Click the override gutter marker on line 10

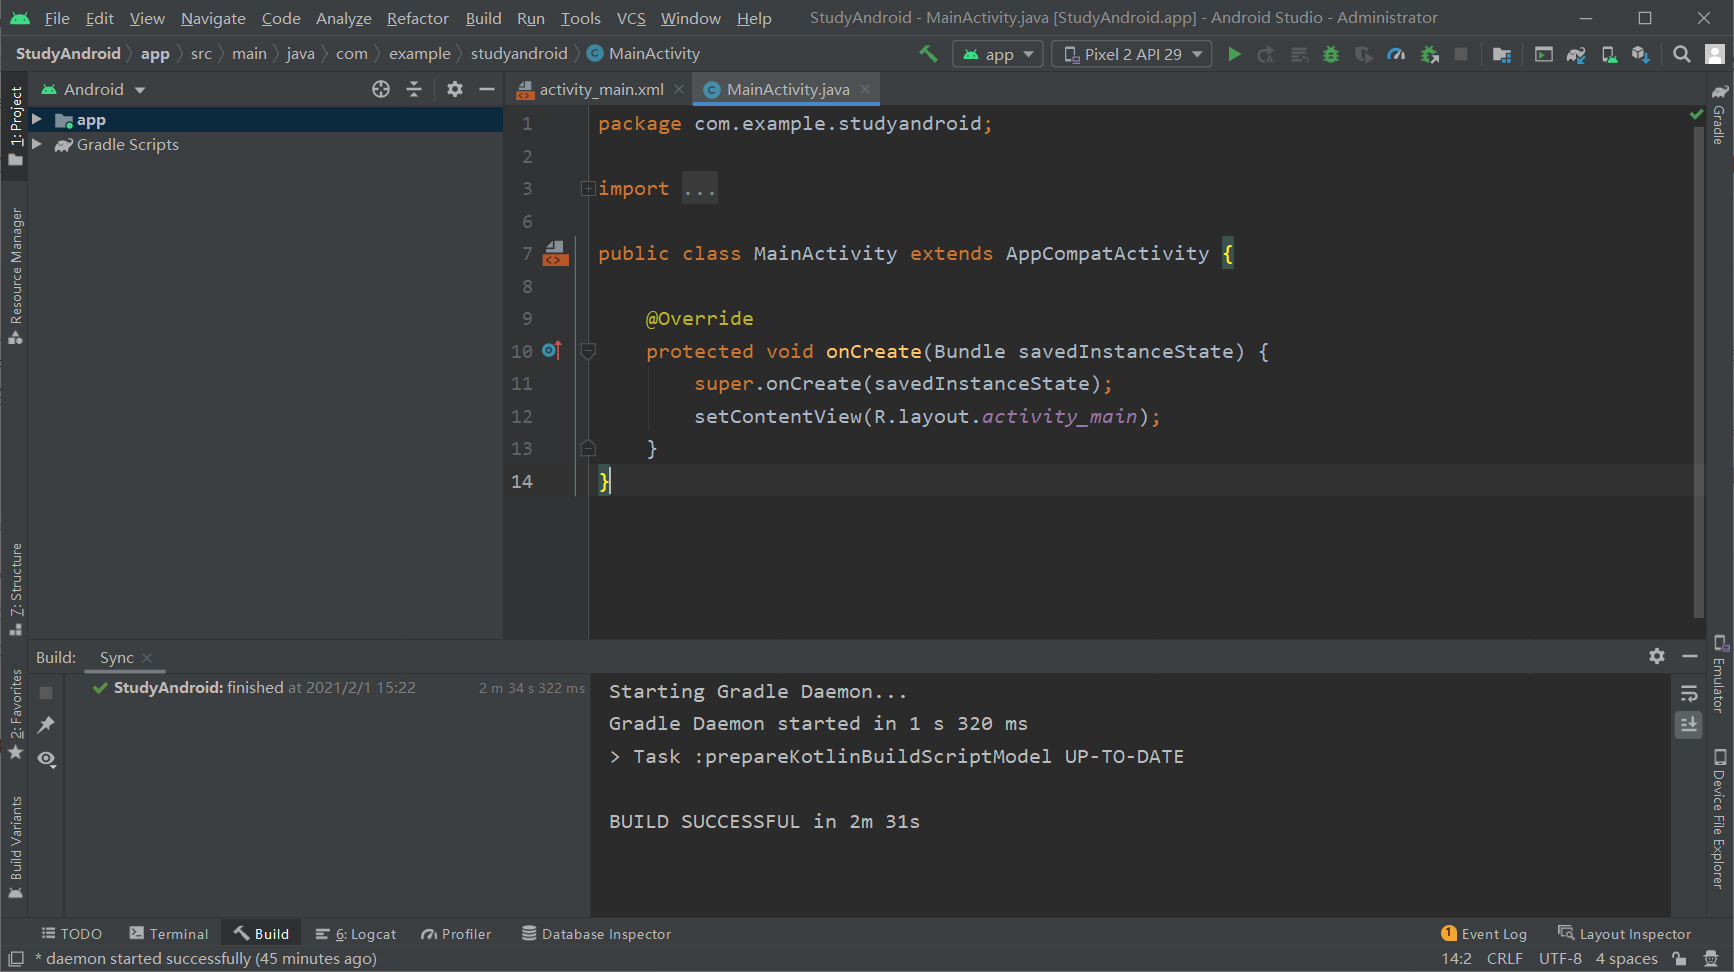click(x=551, y=350)
